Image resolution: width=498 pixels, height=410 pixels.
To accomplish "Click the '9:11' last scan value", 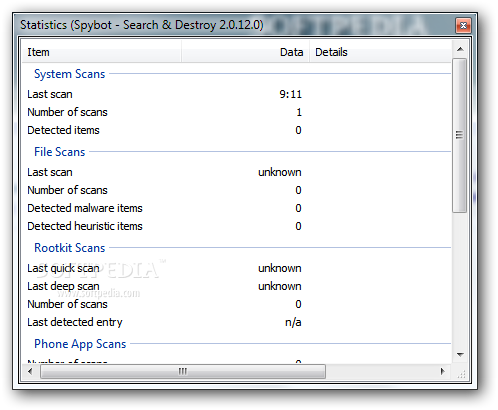I will coord(290,94).
